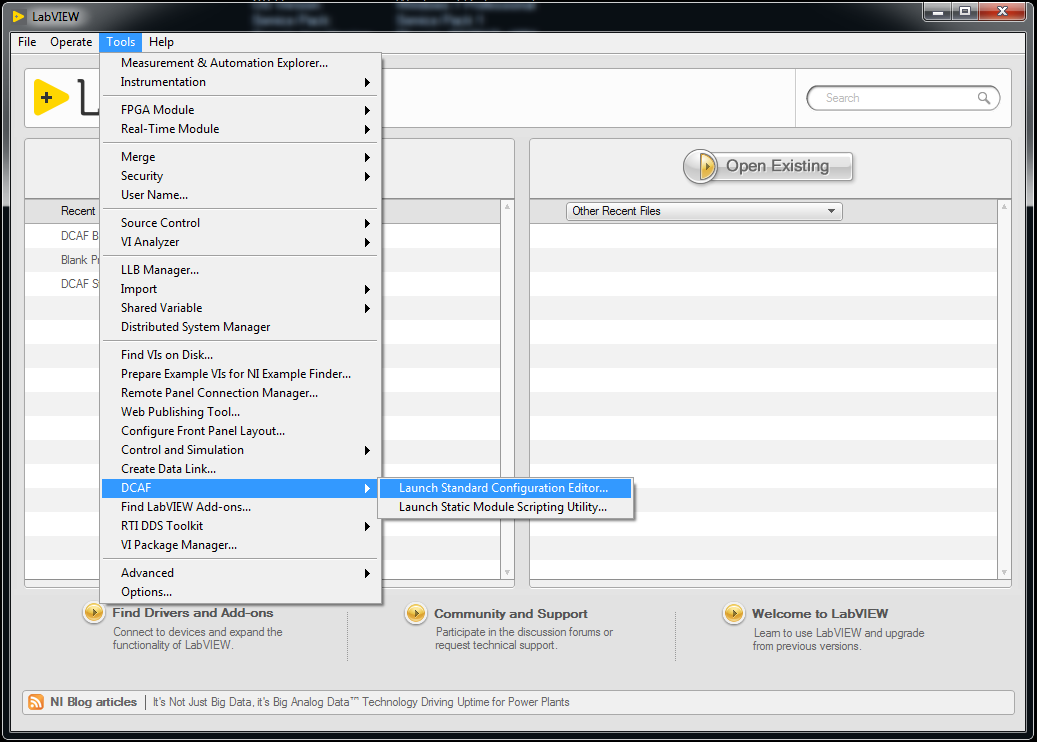Click the arrow icon next to Welcome to LabVIEW
Image resolution: width=1037 pixels, height=742 pixels.
pyautogui.click(x=734, y=614)
